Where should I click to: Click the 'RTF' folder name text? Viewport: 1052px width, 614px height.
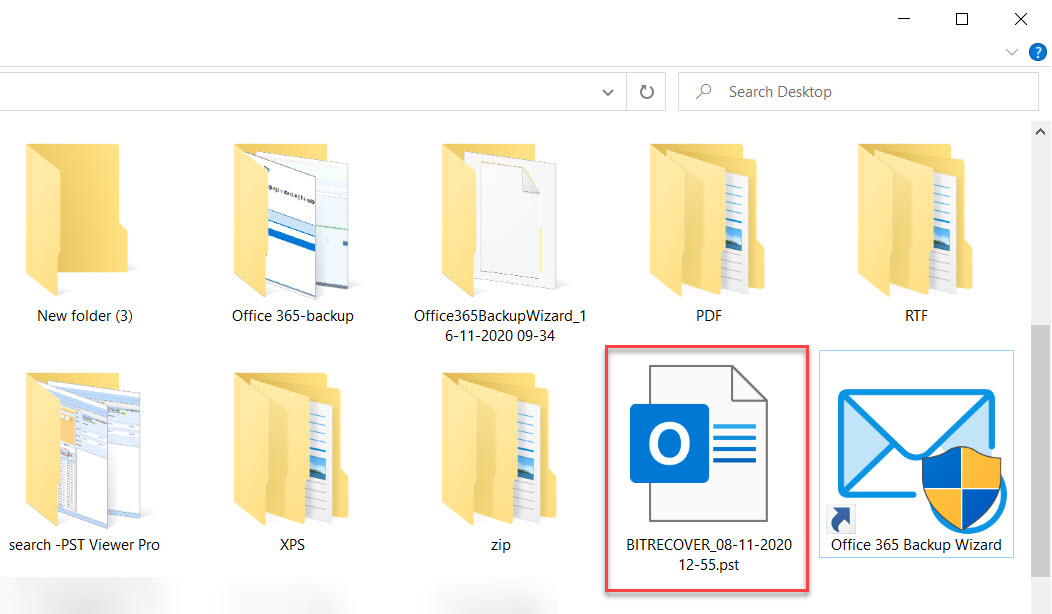click(x=916, y=316)
